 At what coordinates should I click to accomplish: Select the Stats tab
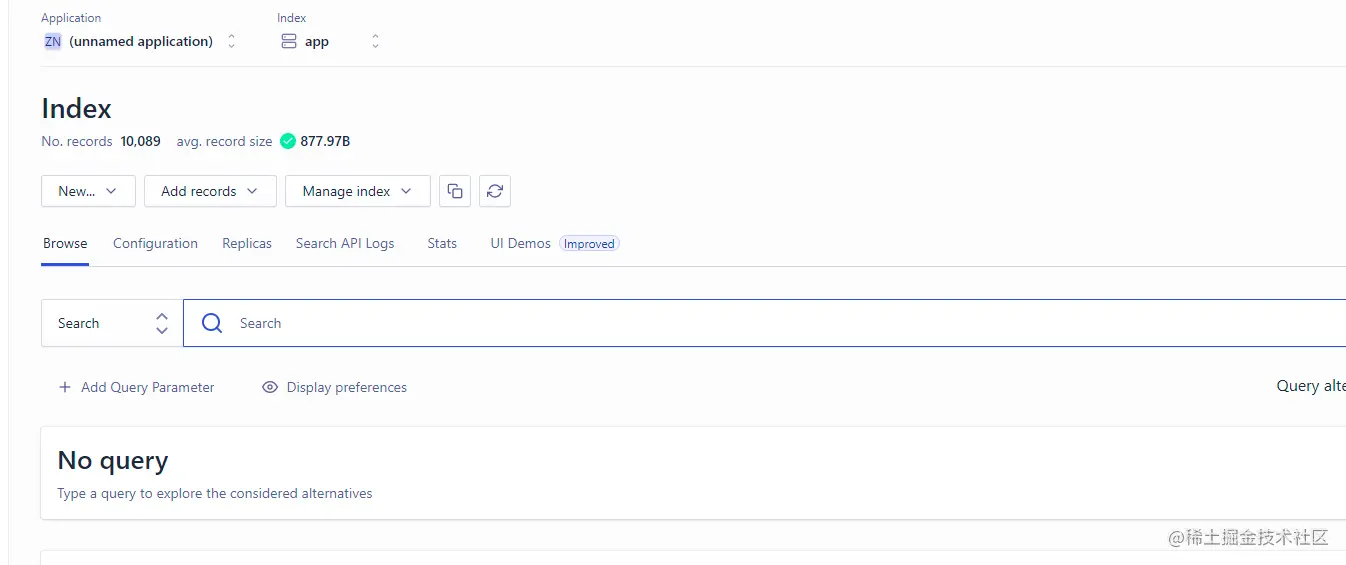(442, 243)
